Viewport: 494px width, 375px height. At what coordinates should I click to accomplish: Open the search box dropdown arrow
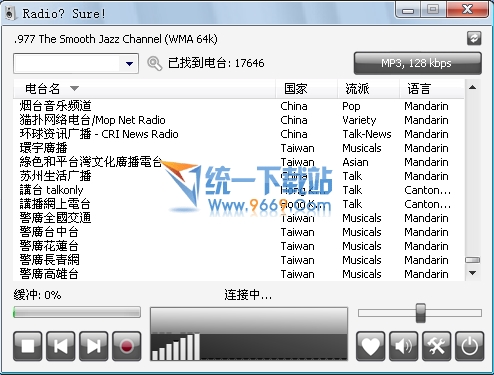click(129, 63)
